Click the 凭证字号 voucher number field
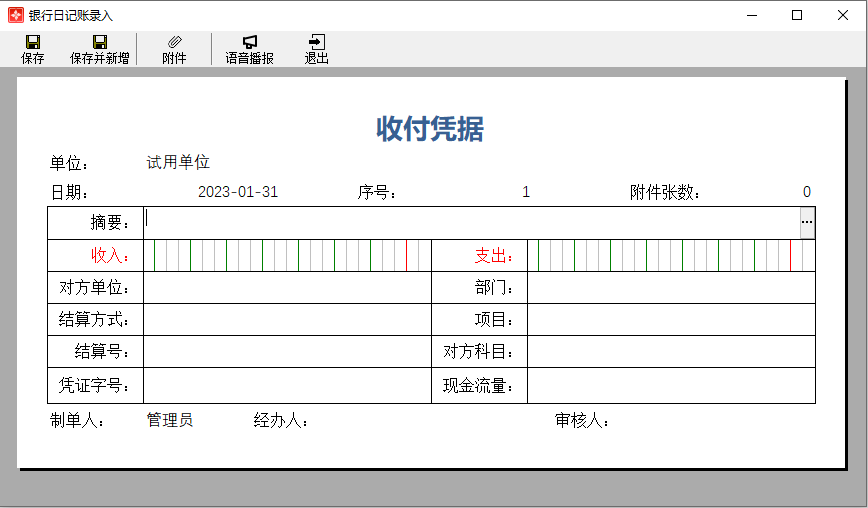This screenshot has width=868, height=508. (287, 385)
